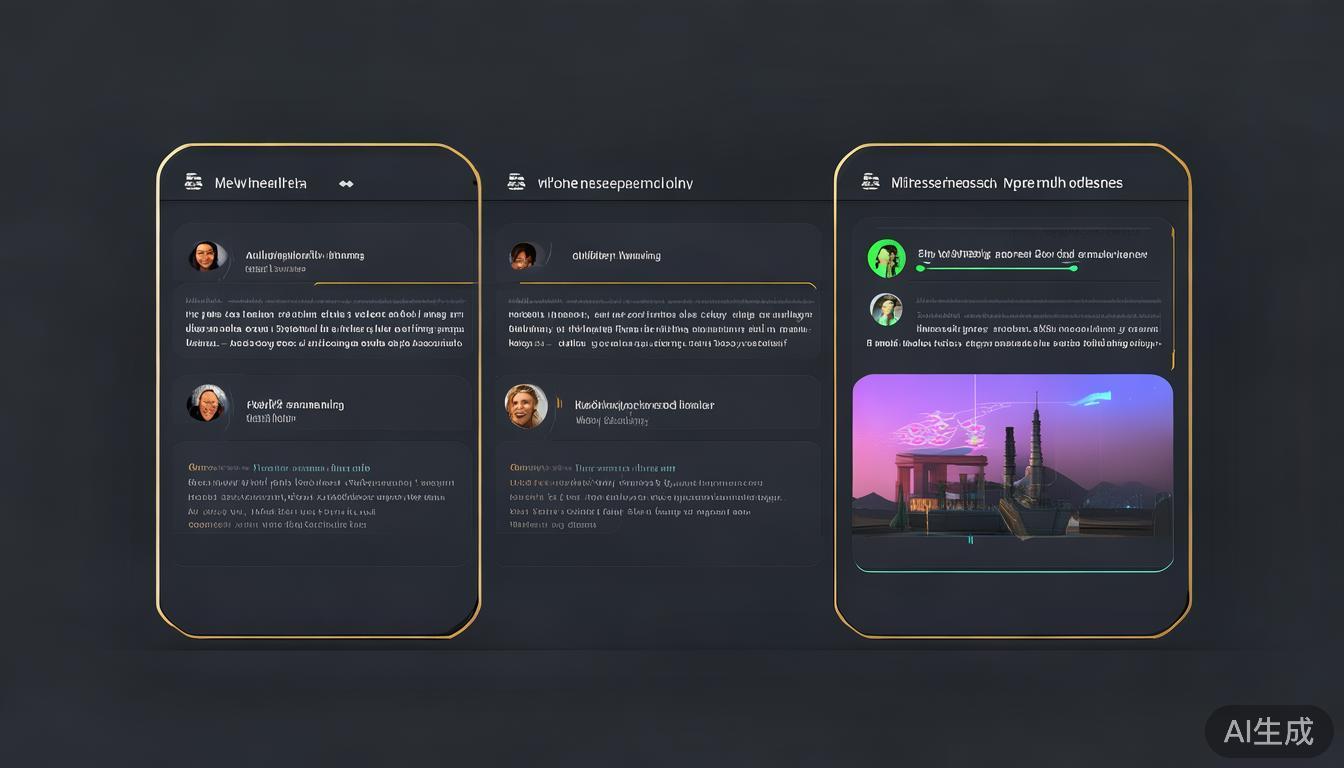Viewport: 1344px width, 768px height.
Task: Click the green-ringed avatar in the right panel
Action: point(886,257)
